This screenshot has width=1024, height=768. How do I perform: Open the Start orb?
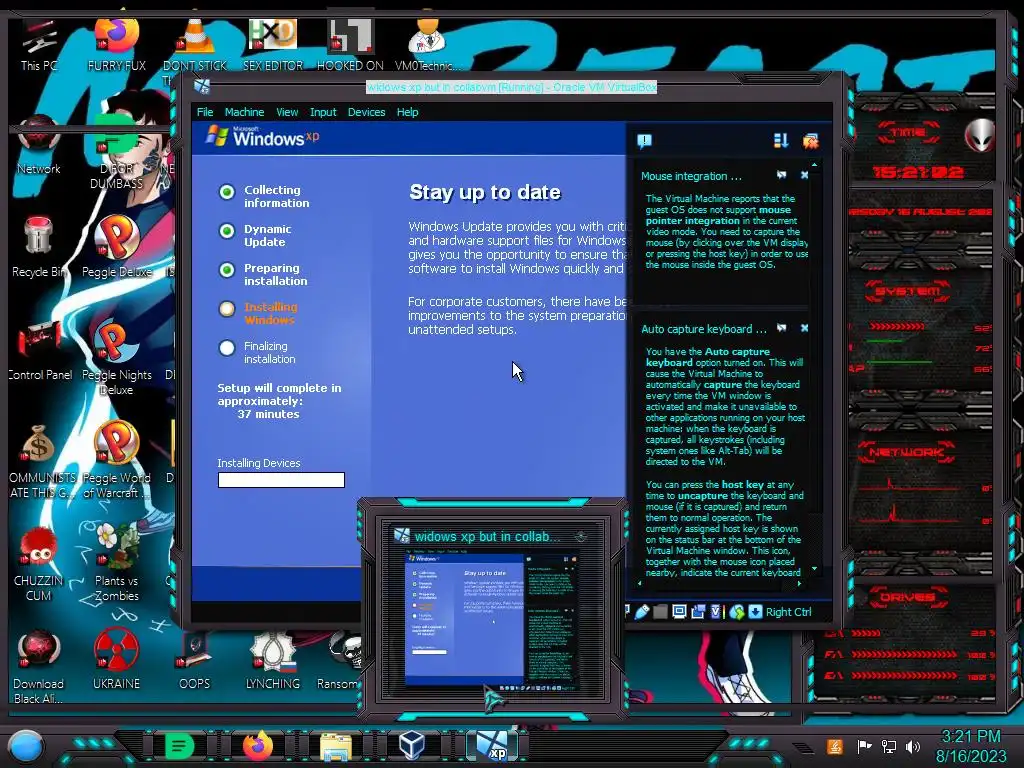coord(26,746)
